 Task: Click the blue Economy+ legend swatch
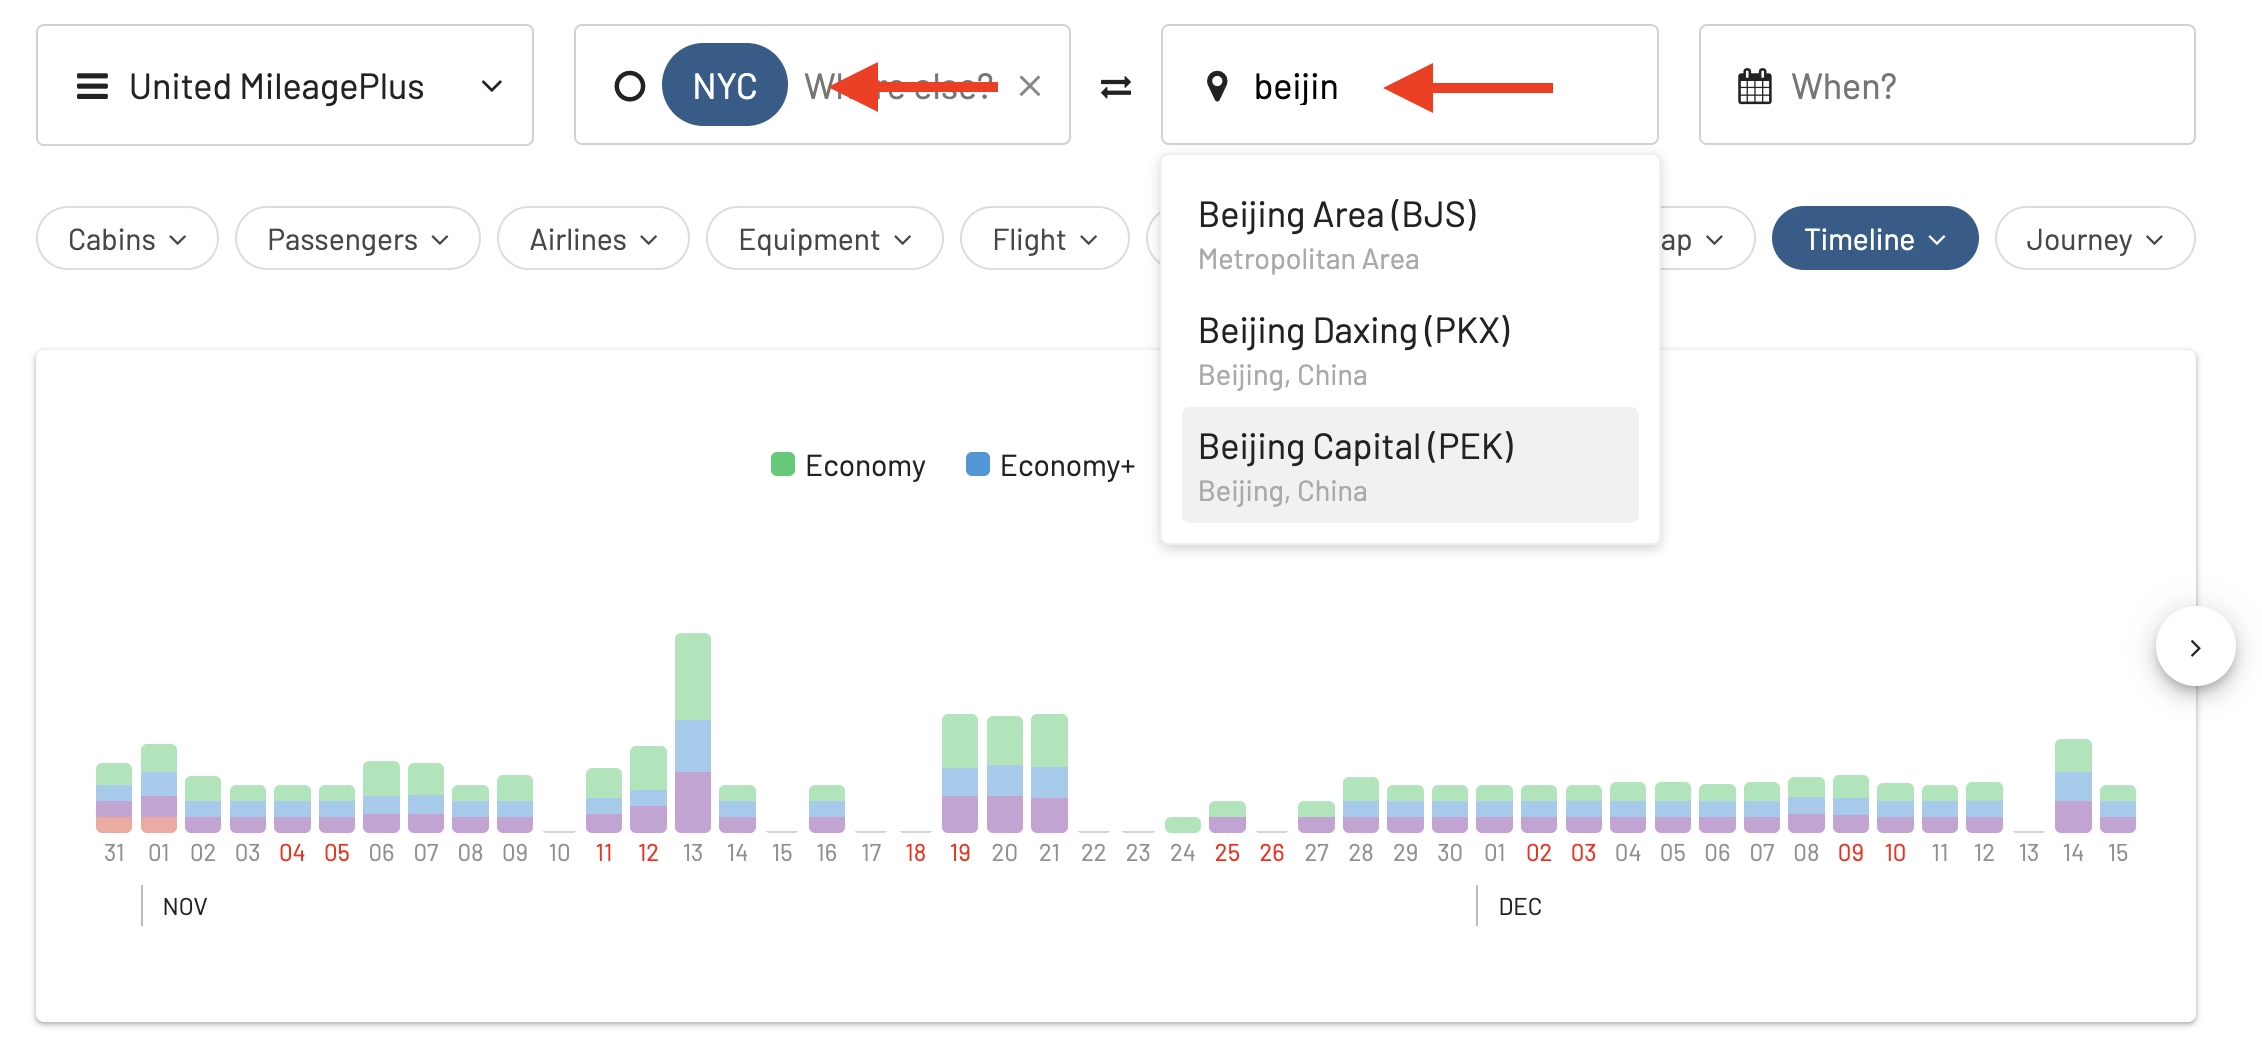(977, 464)
